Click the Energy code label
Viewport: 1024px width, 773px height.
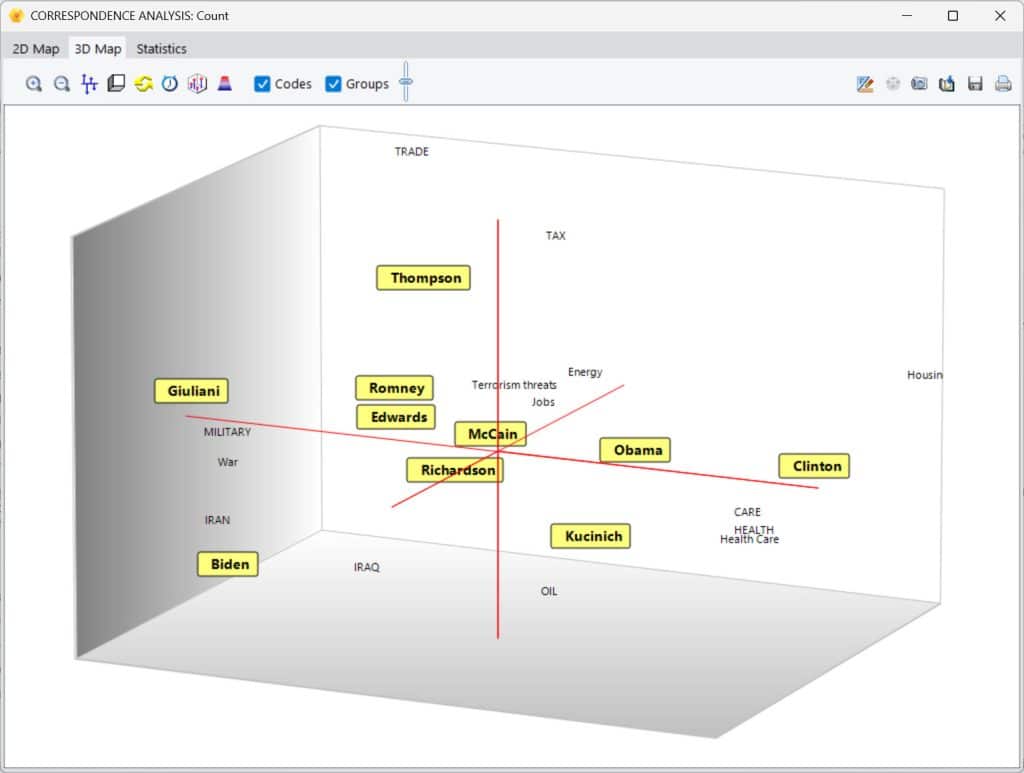[585, 372]
